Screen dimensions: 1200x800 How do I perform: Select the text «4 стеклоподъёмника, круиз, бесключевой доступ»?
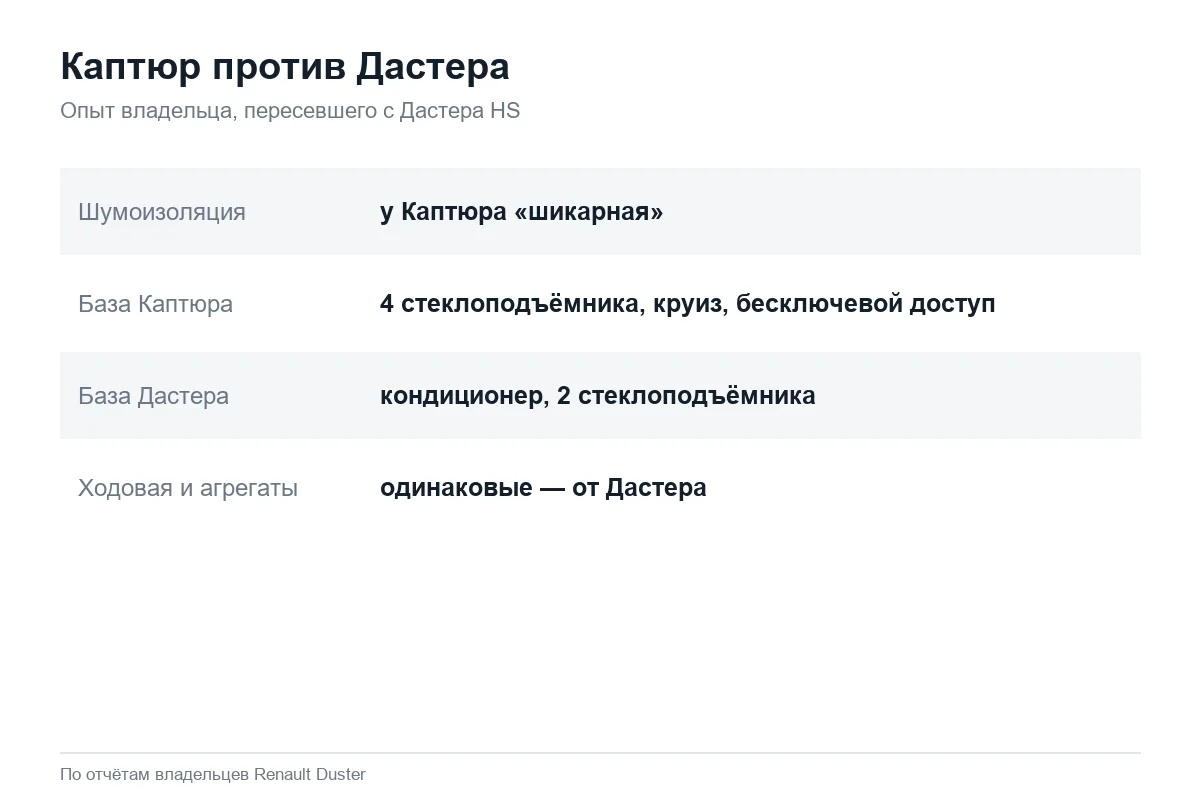[x=688, y=304]
